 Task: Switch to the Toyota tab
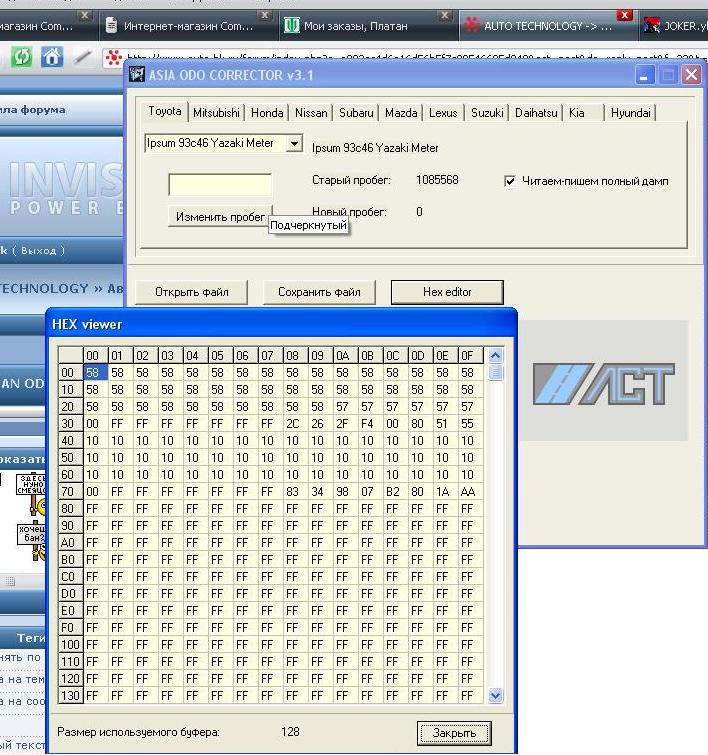[165, 111]
